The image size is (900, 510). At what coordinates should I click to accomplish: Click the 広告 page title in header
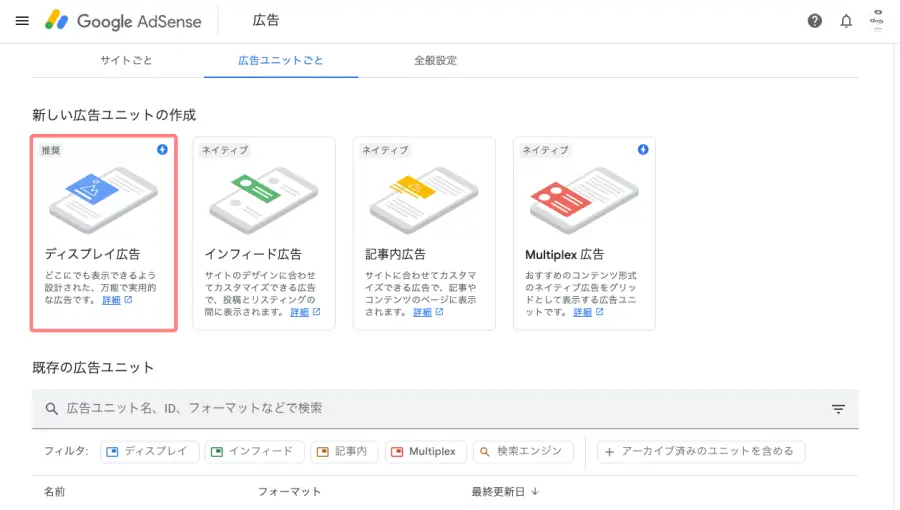[266, 21]
